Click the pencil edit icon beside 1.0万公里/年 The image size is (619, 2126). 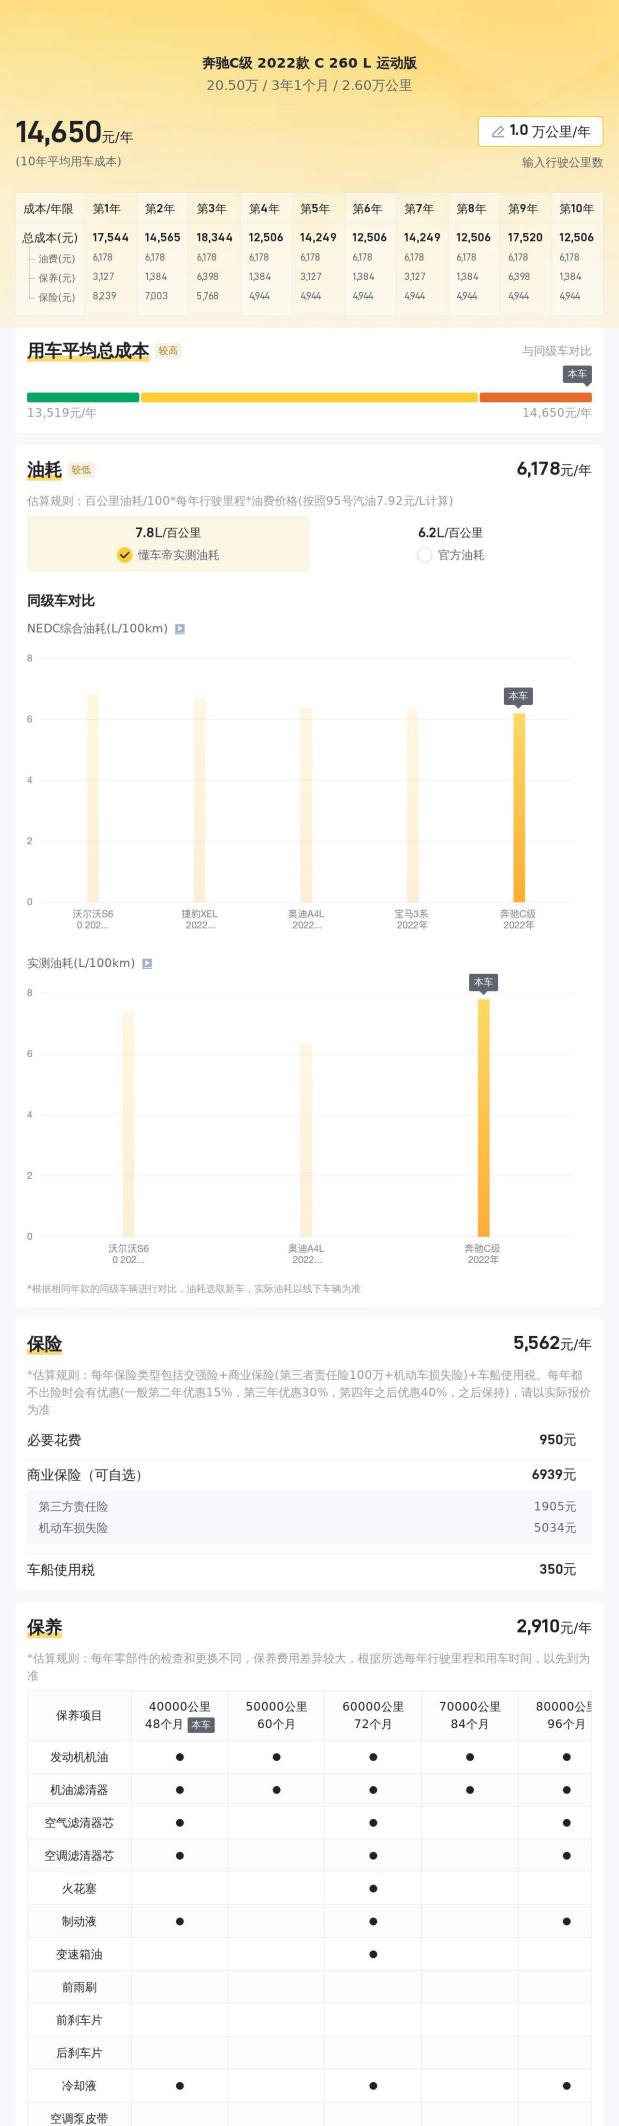pos(498,132)
